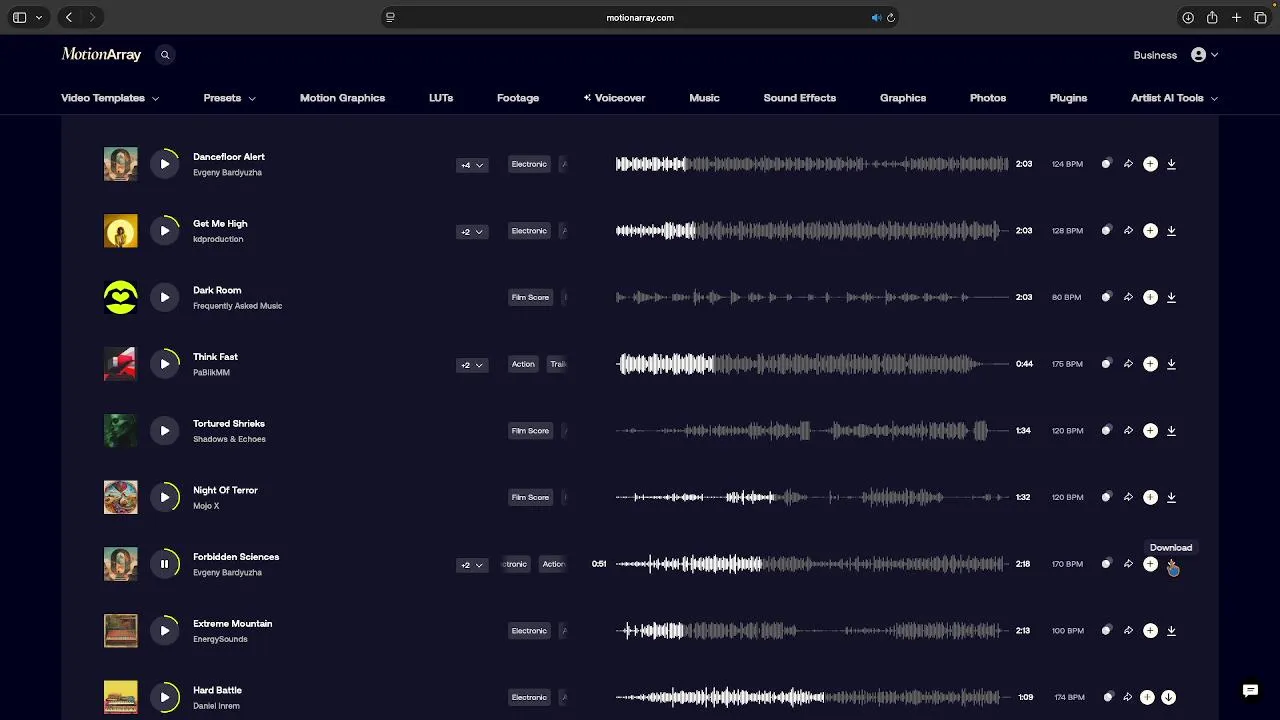Play the Dancefloor Alert track
This screenshot has height=720, width=1280.
[x=165, y=164]
